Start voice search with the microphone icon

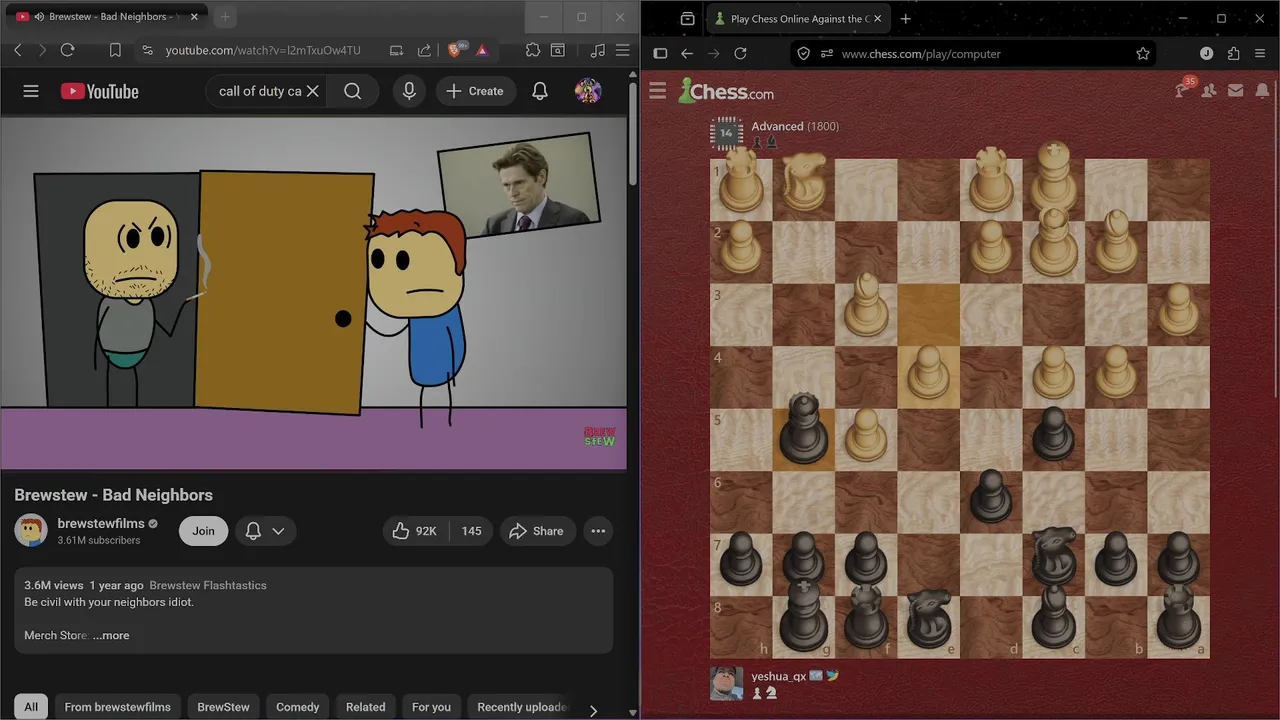409,91
